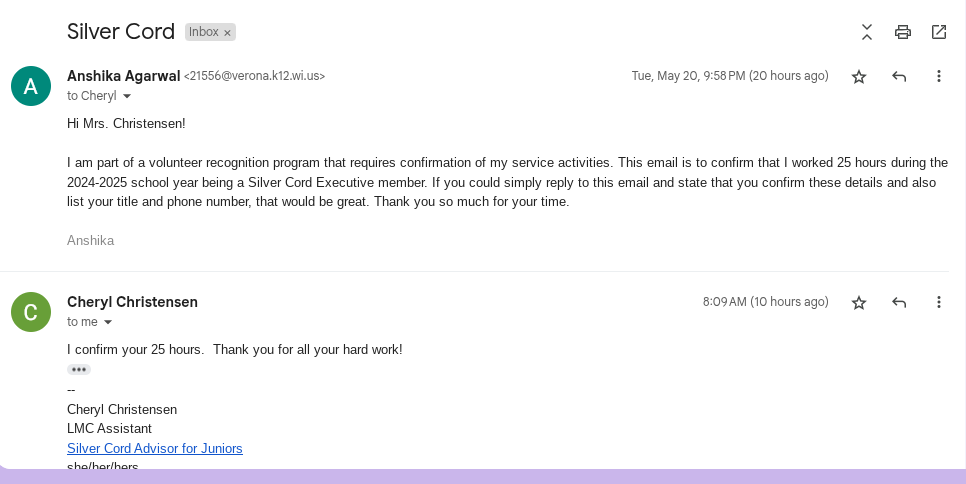Click Cheryl Christensen's green avatar

pos(31,312)
